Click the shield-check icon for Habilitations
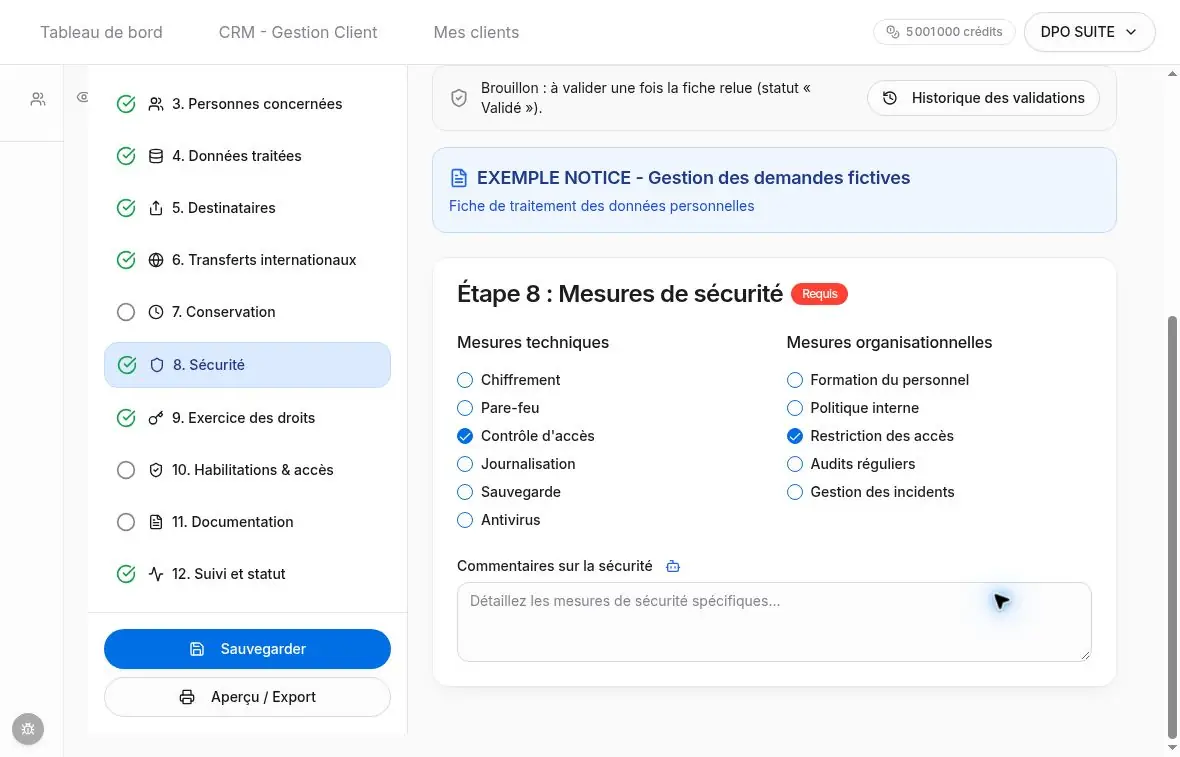 156,470
